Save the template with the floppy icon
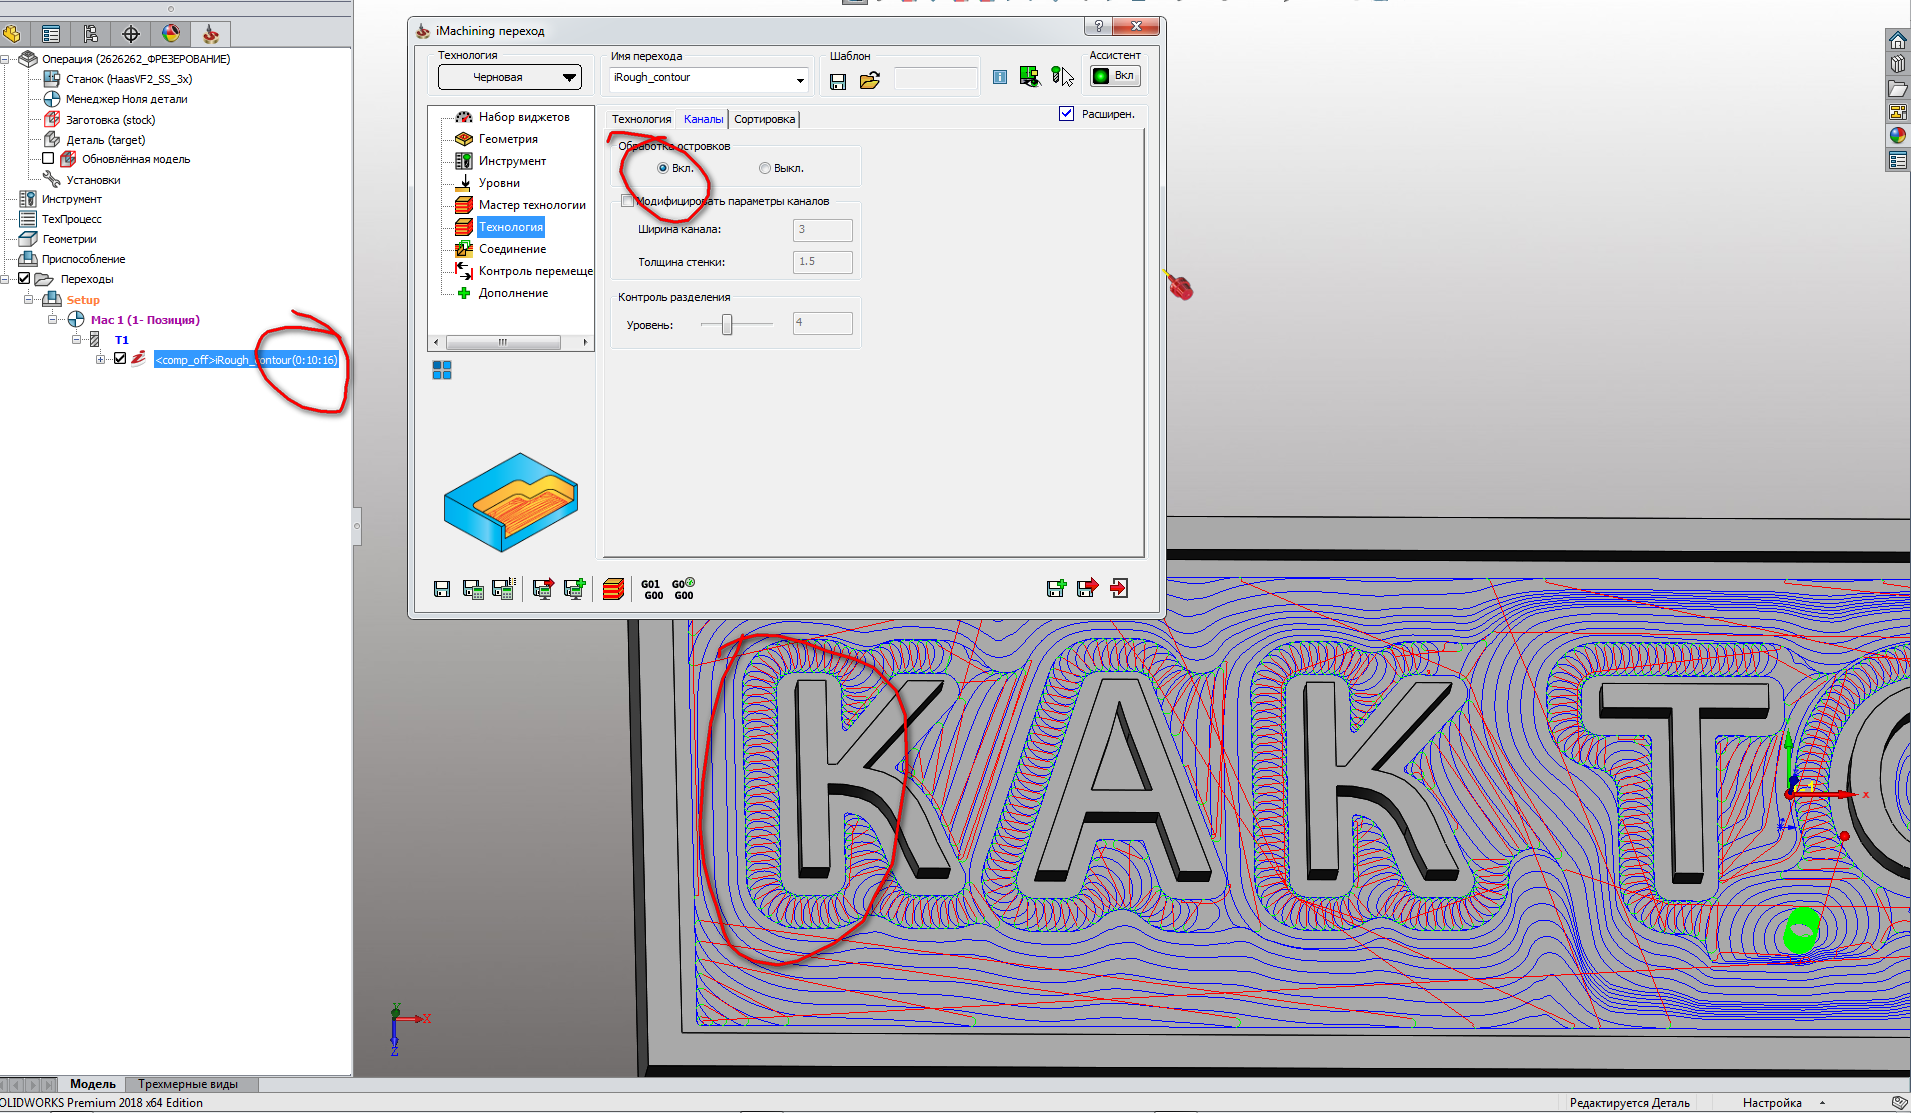This screenshot has height=1113, width=1911. 838,80
